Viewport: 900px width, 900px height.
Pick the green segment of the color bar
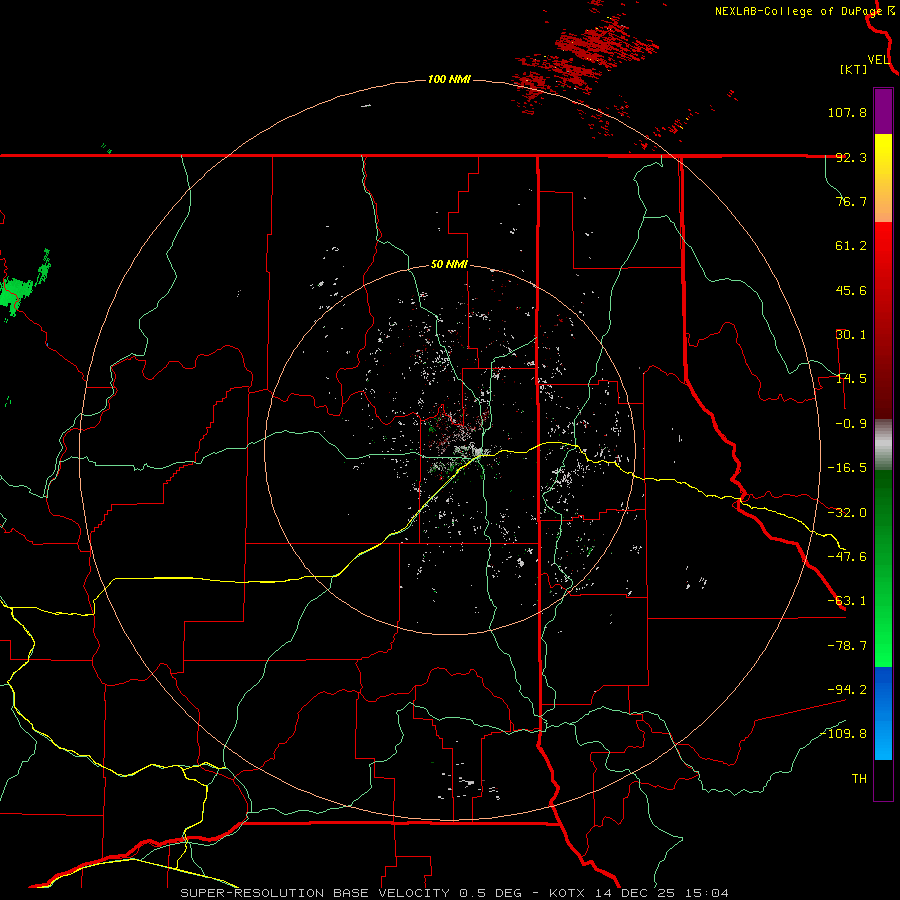pyautogui.click(x=883, y=568)
